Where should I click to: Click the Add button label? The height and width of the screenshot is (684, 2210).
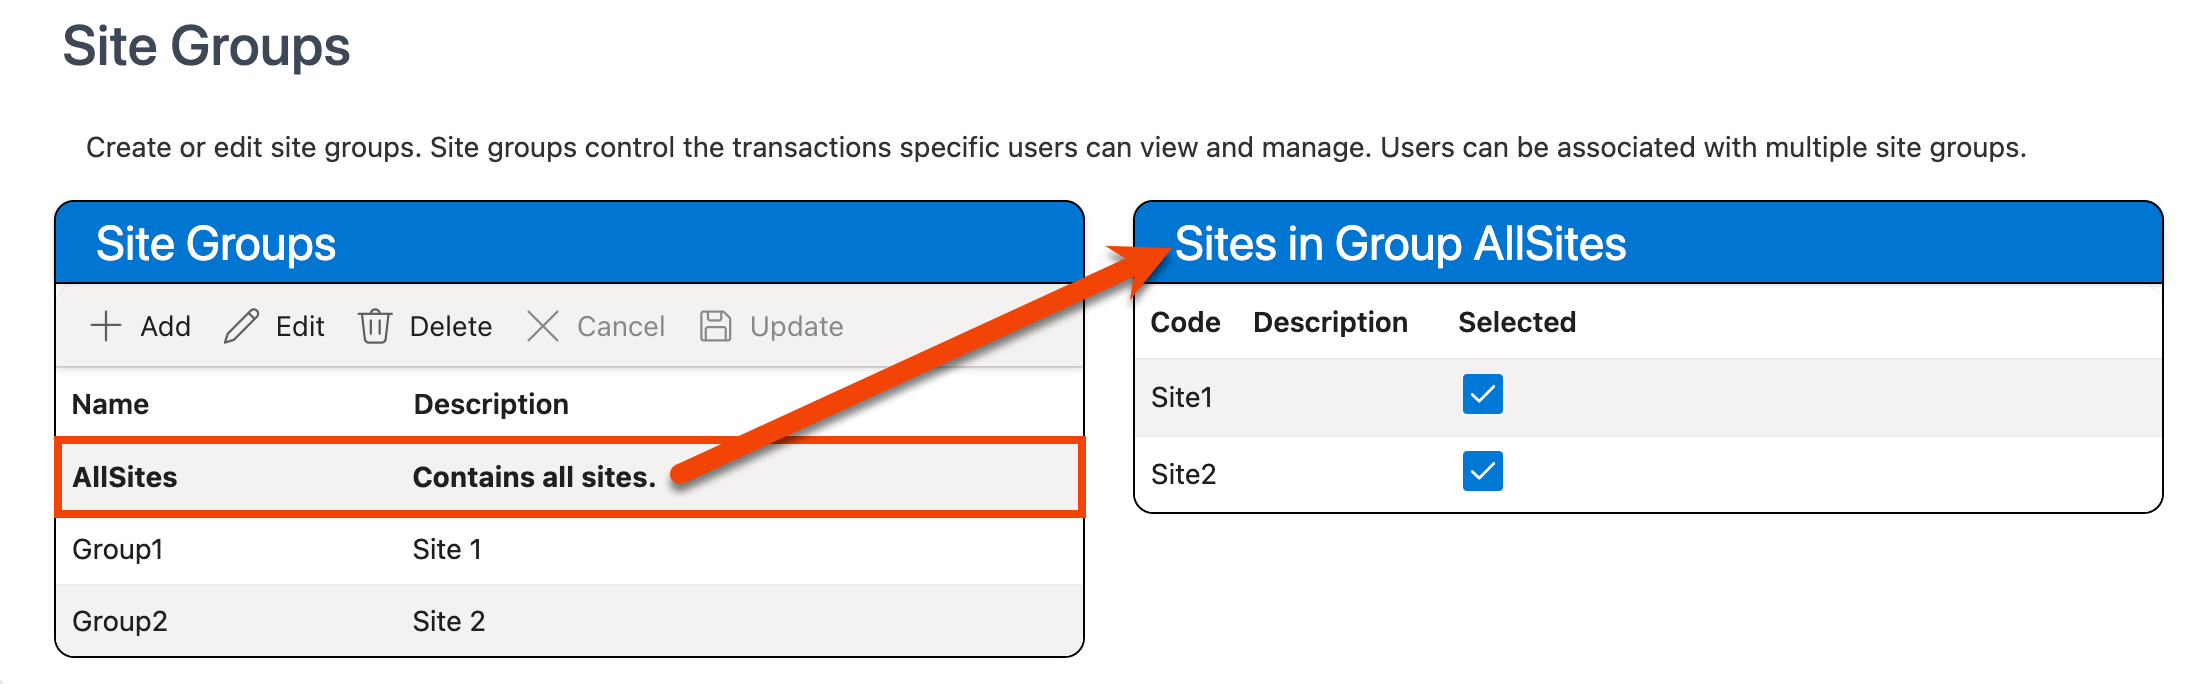point(165,326)
